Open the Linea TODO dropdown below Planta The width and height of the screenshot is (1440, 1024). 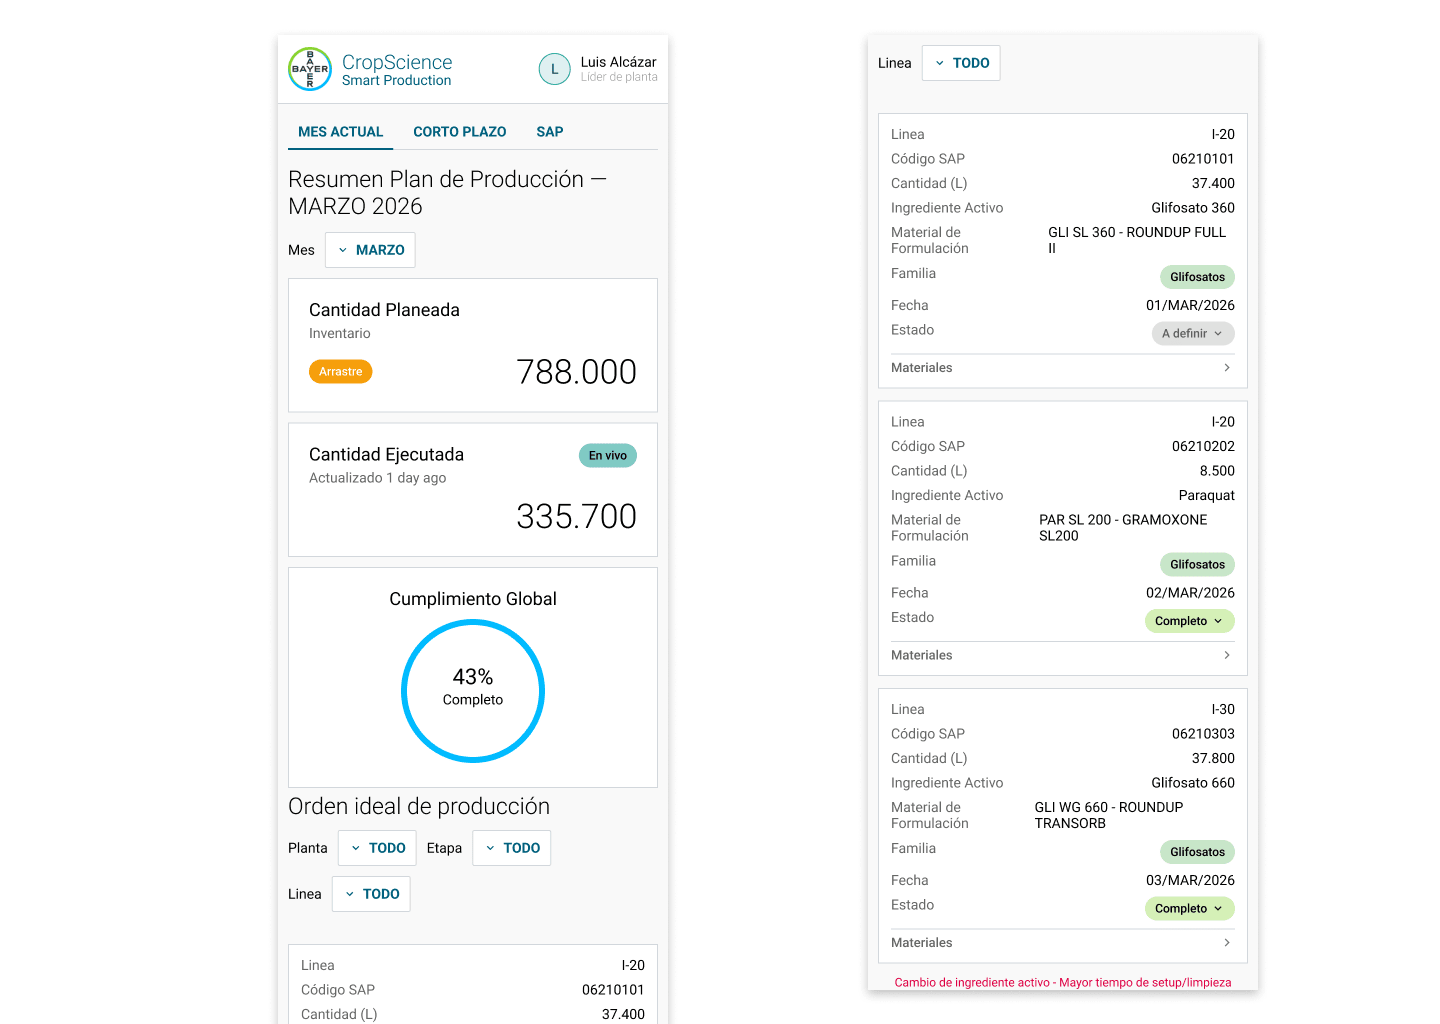point(371,894)
